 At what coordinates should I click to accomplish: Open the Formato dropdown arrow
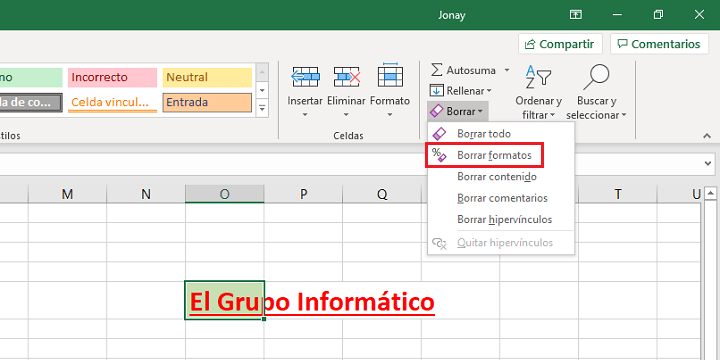[390, 114]
